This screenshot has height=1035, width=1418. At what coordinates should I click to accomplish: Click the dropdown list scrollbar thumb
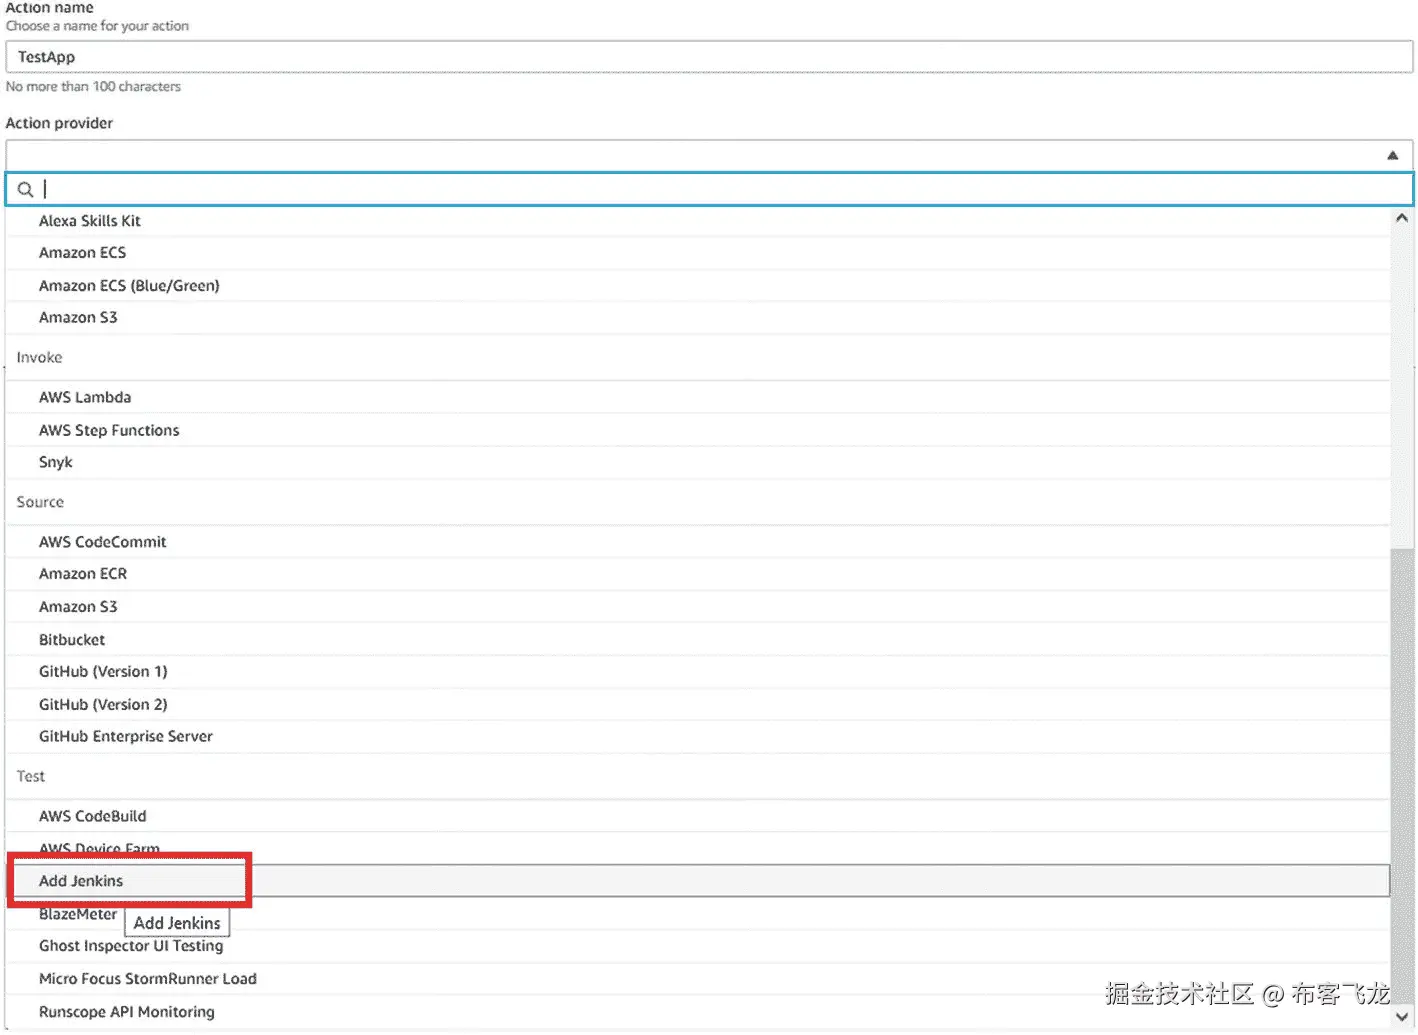click(x=1402, y=775)
